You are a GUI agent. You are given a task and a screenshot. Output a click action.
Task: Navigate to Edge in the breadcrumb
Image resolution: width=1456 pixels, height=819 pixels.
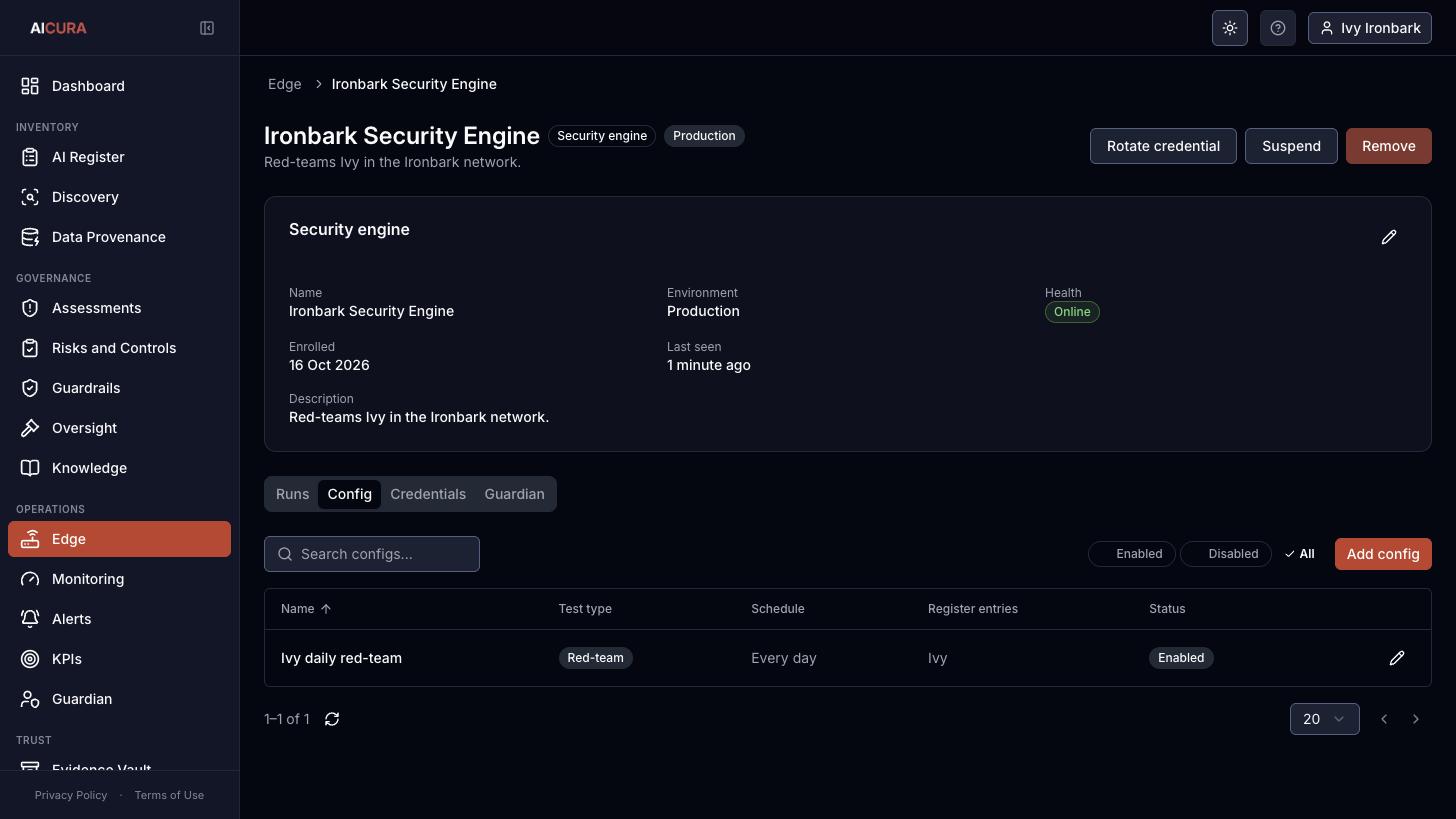click(x=285, y=84)
